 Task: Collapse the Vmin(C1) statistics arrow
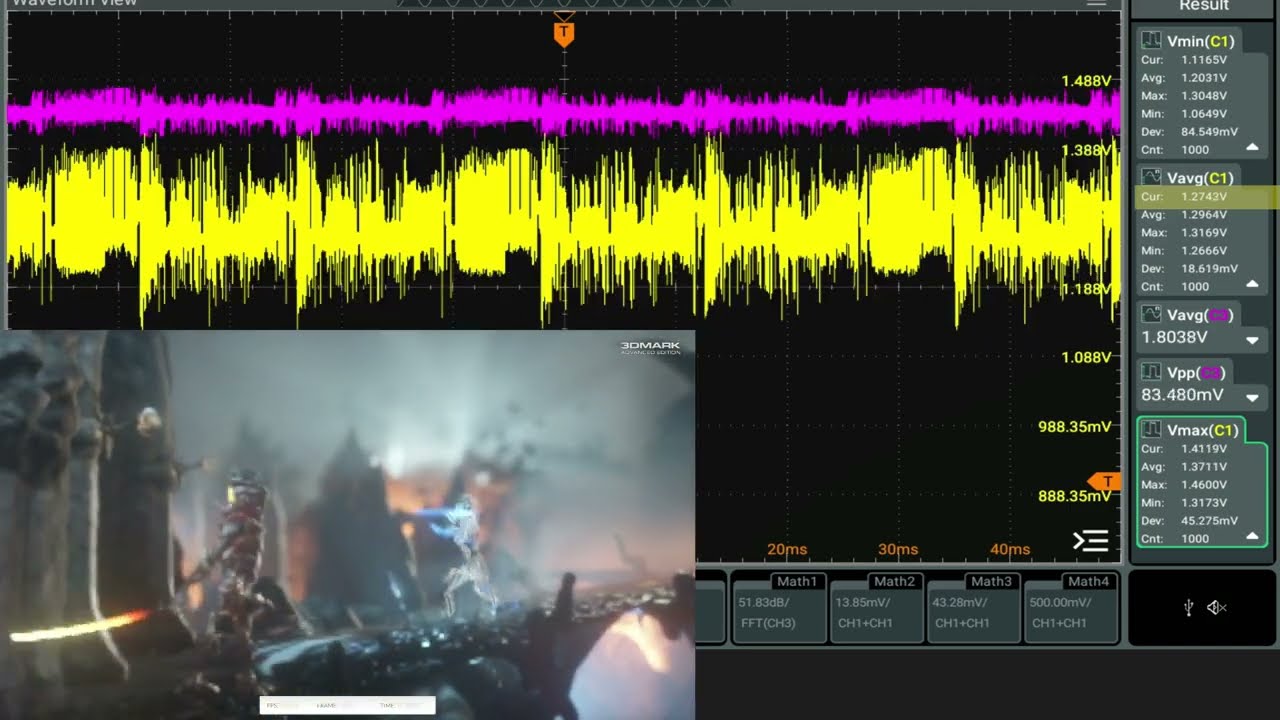[1252, 148]
